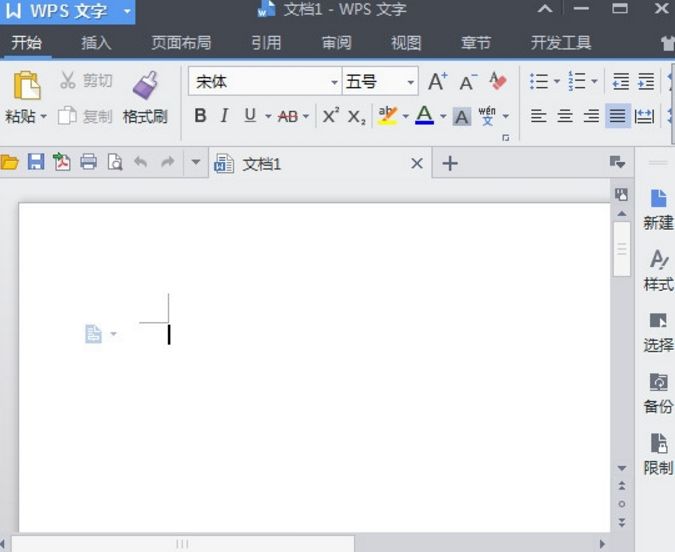Expand the bullet list style arrow

pyautogui.click(x=557, y=81)
